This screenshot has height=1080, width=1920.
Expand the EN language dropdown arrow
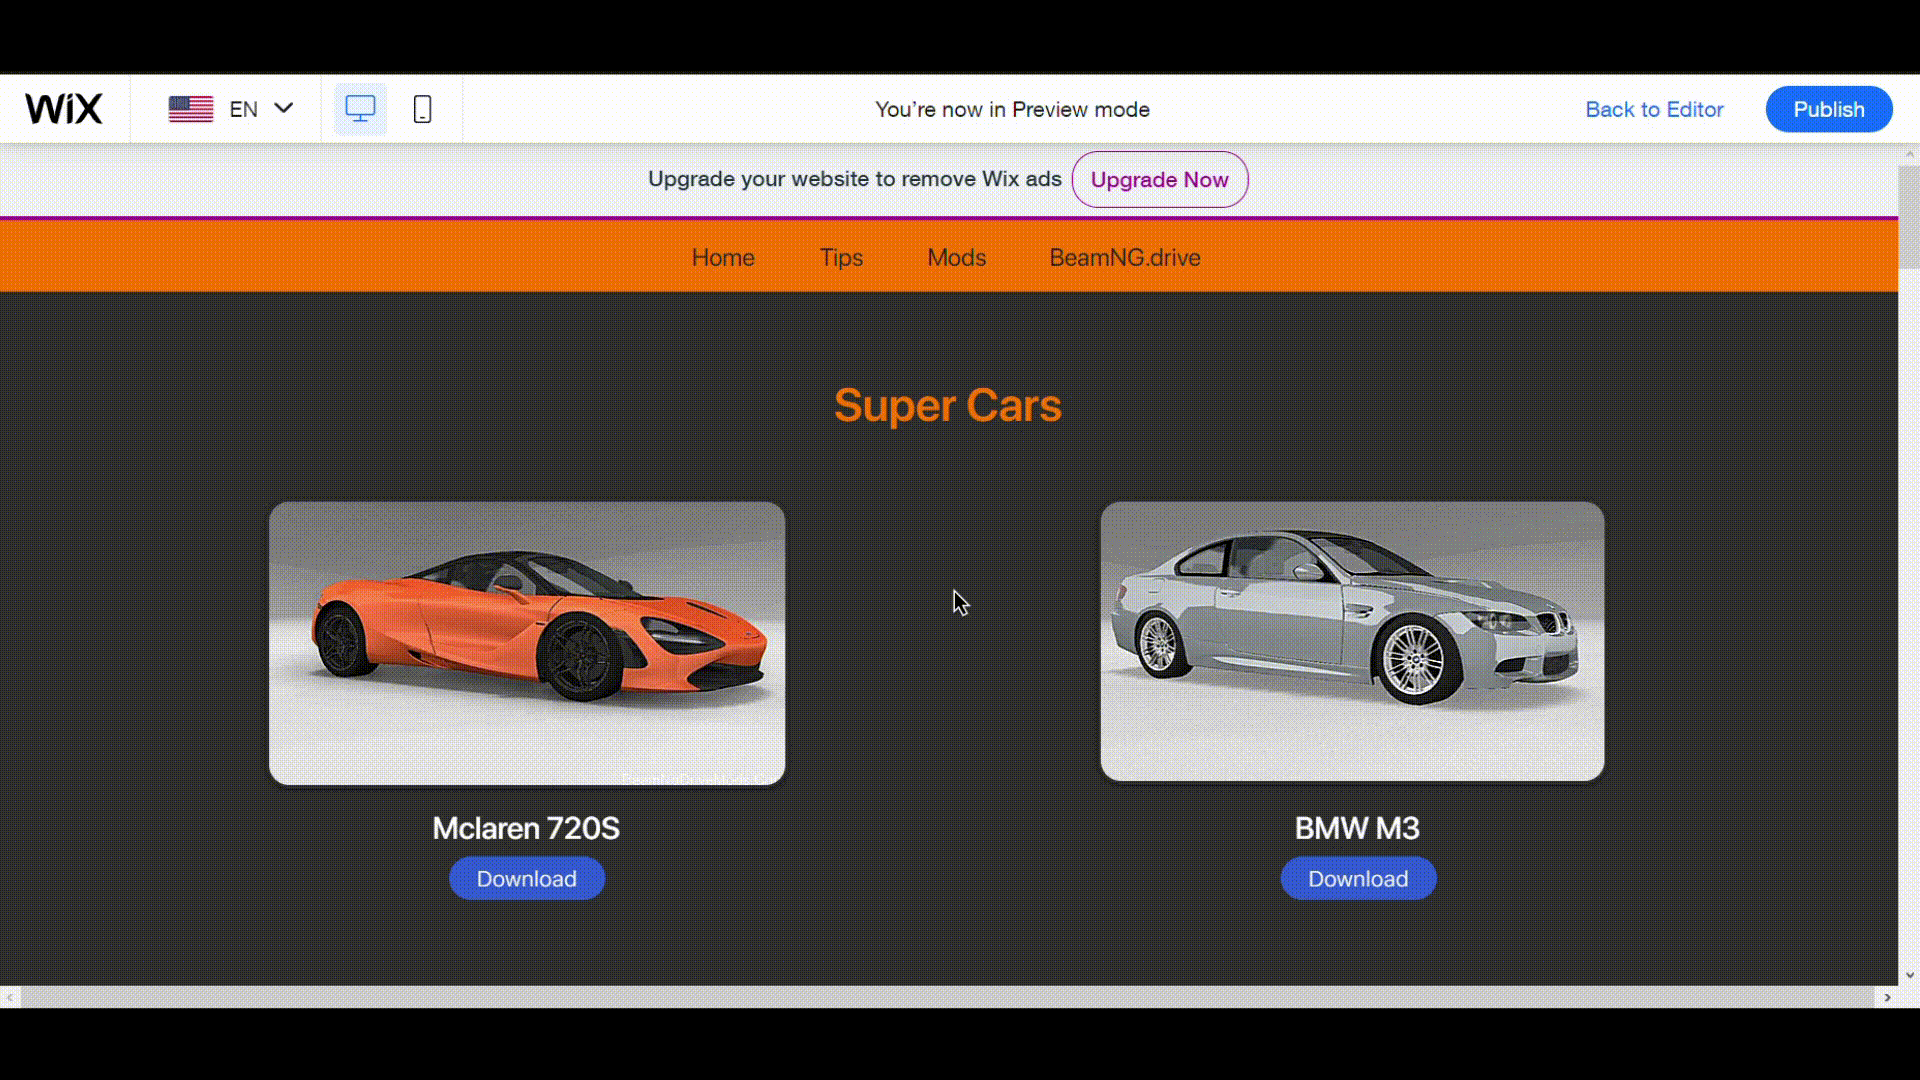(x=284, y=108)
